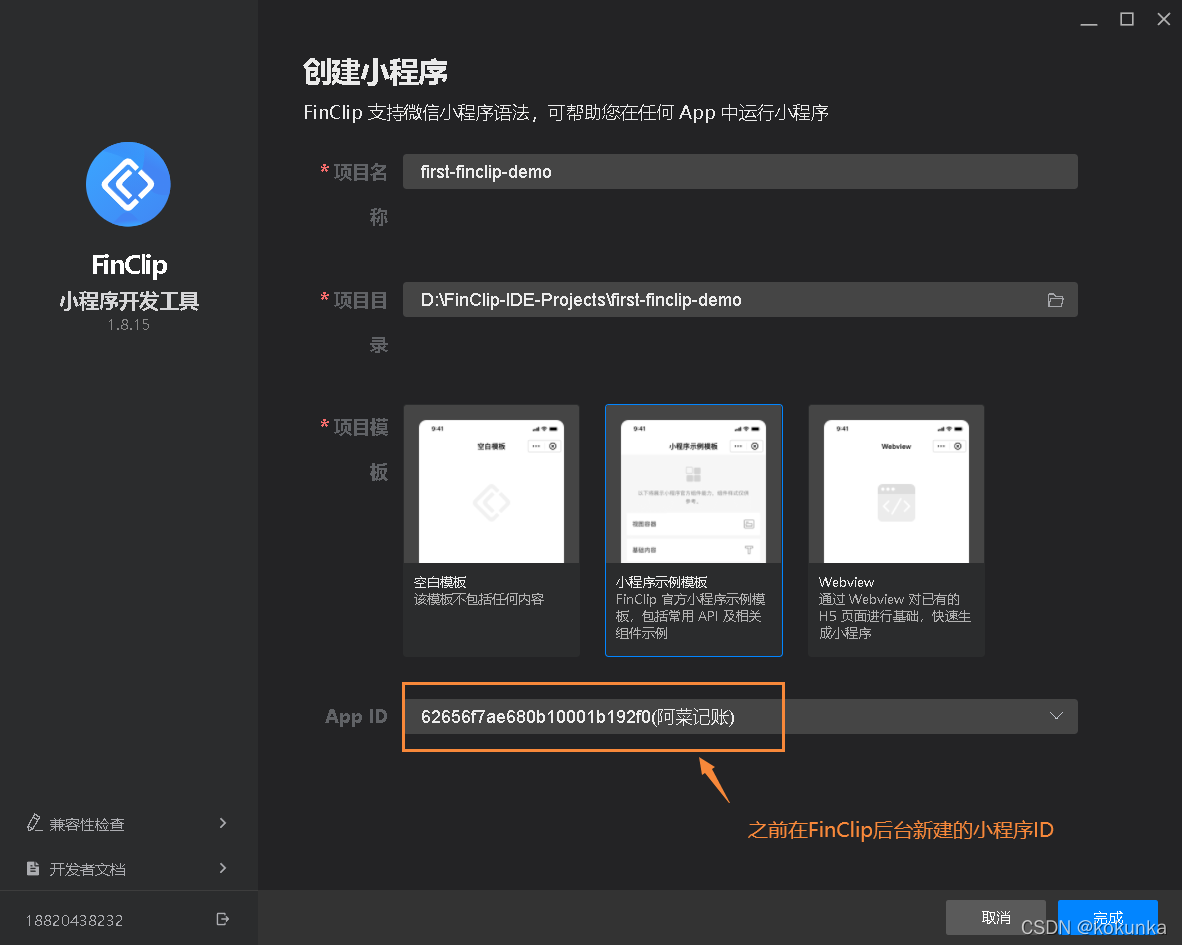Viewport: 1182px width, 945px height.
Task: Click the 取消 button
Action: 995,917
